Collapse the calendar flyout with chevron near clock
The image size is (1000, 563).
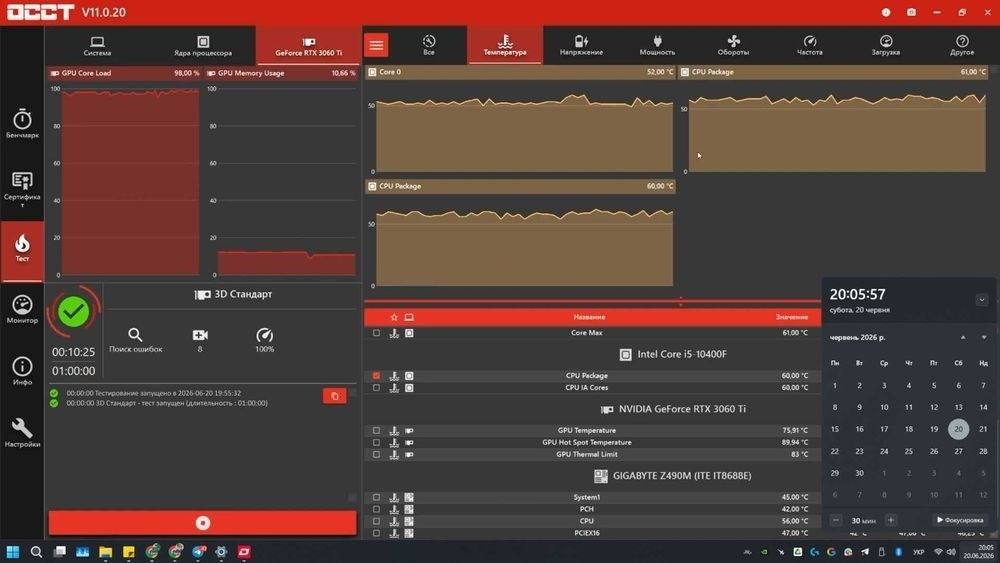click(x=982, y=300)
